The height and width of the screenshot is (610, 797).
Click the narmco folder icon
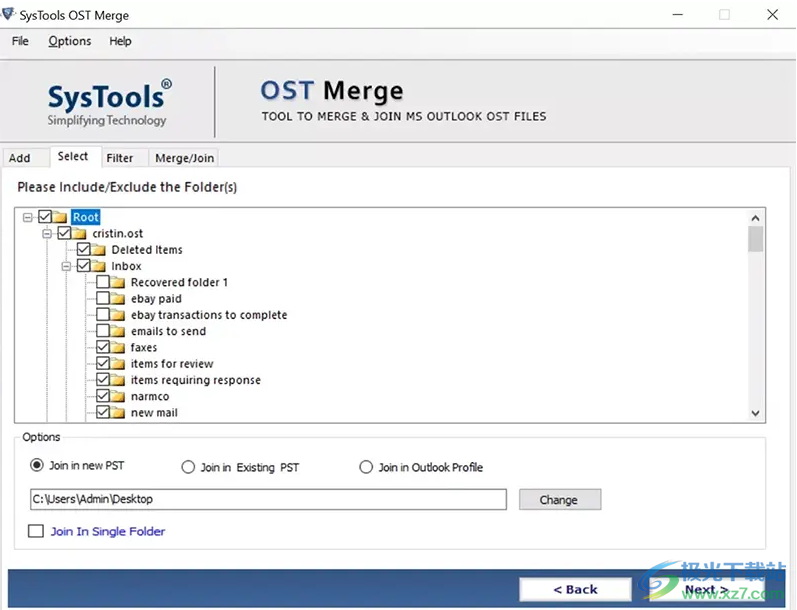pos(118,397)
